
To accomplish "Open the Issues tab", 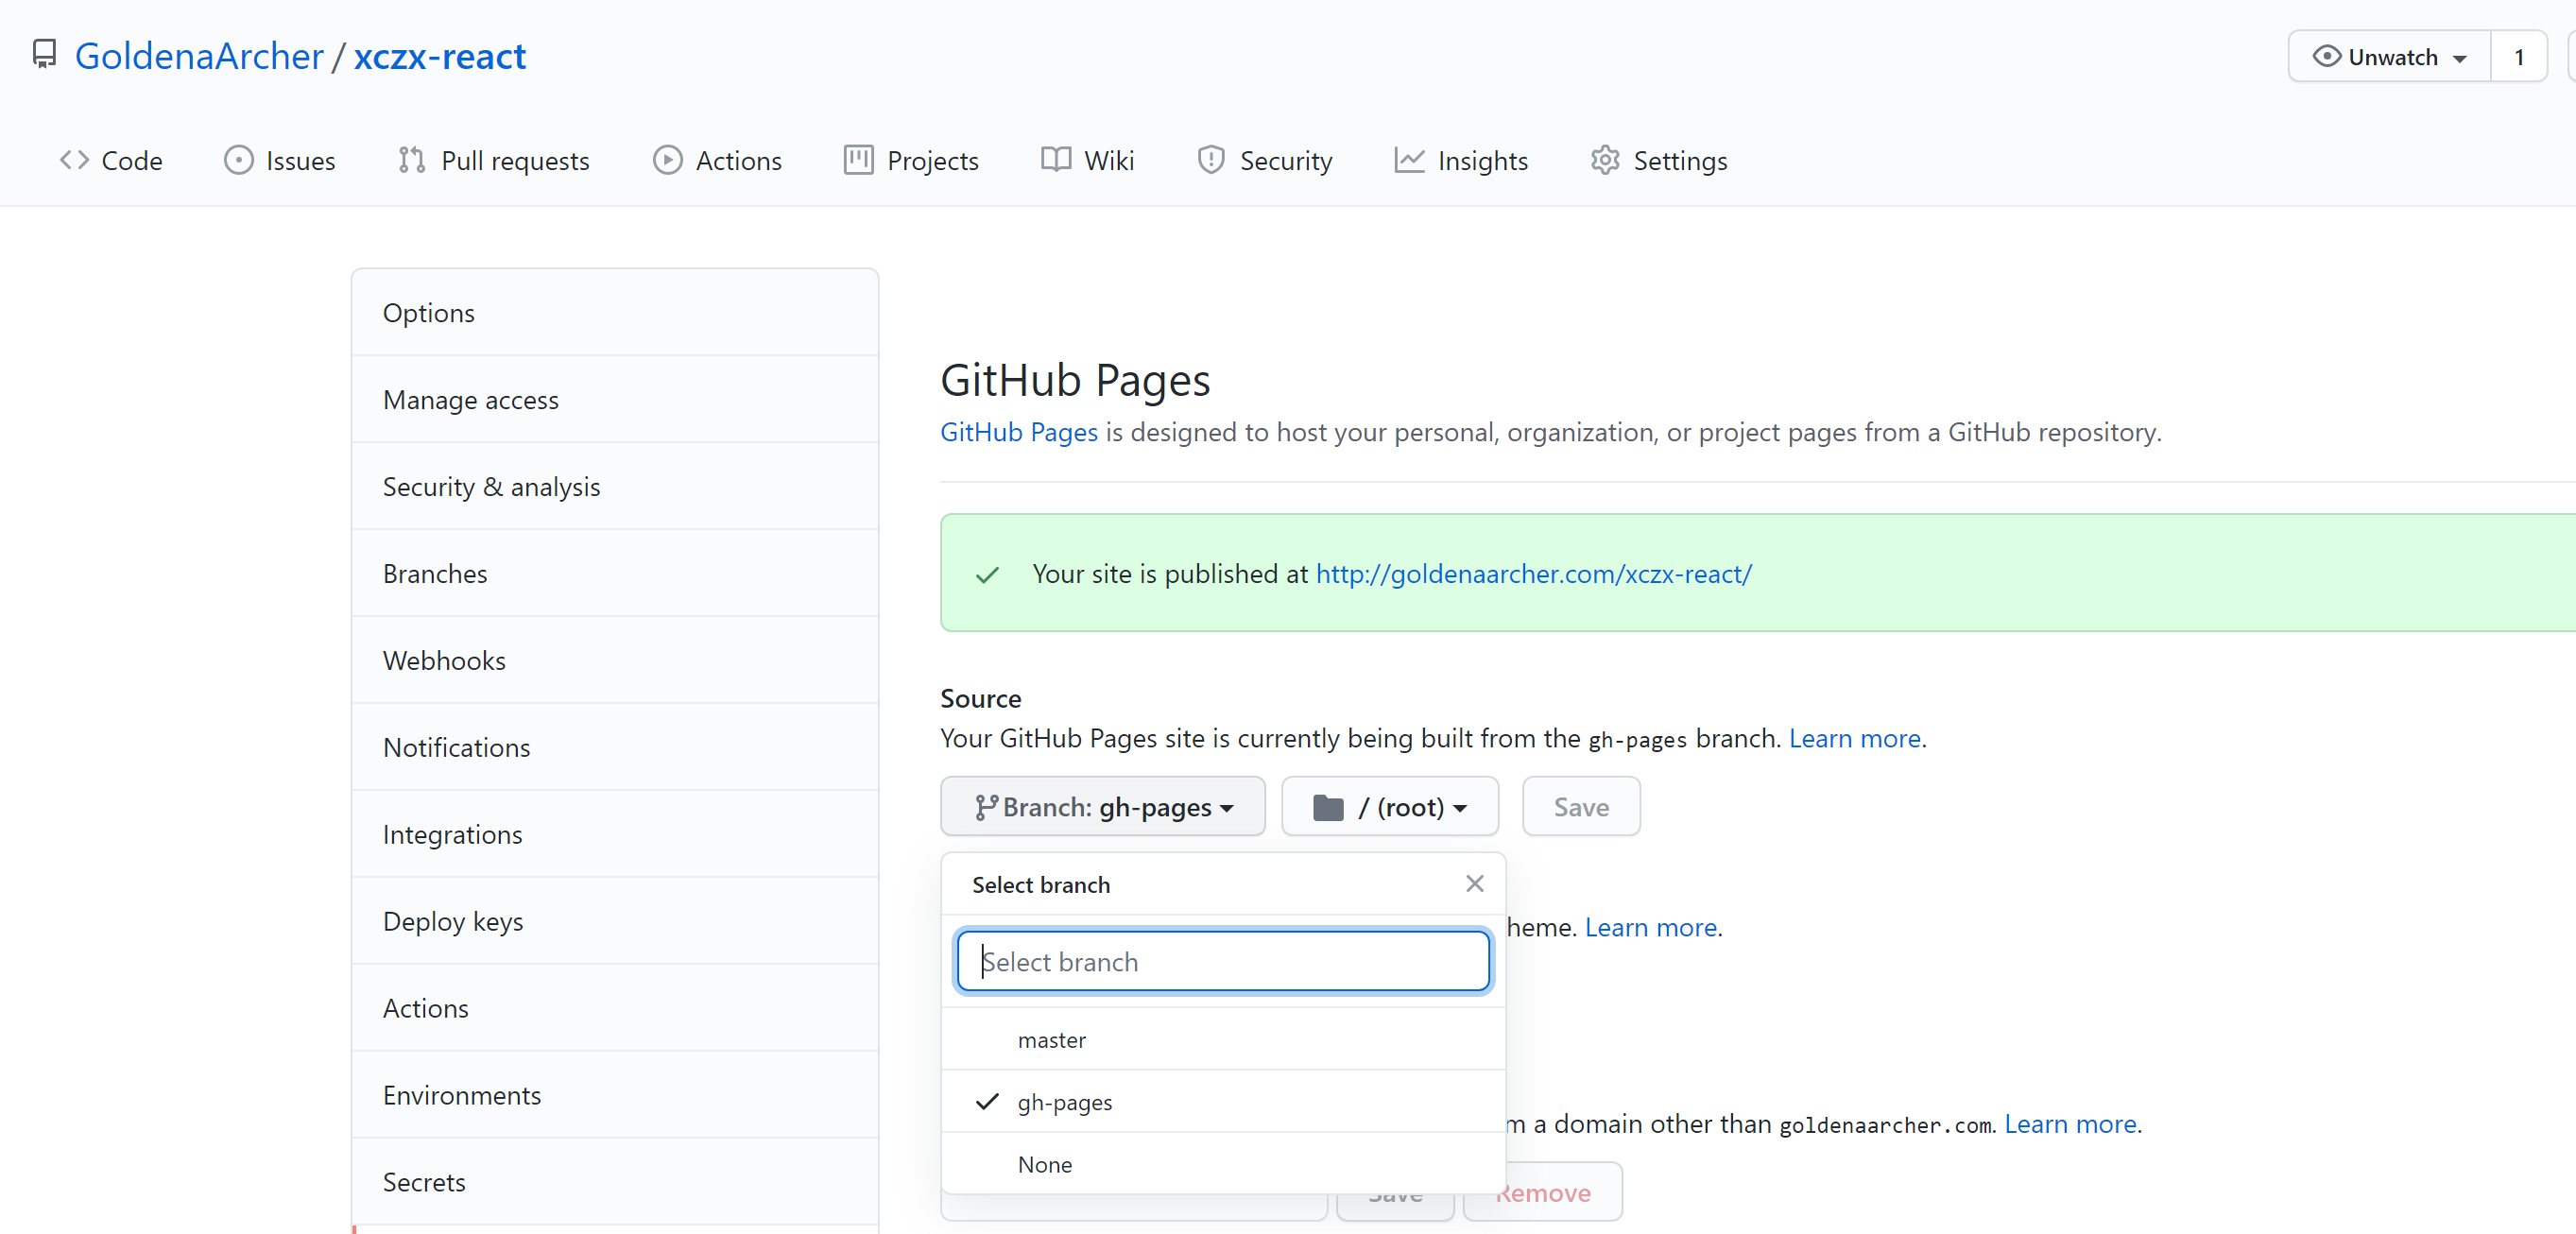I will pos(279,160).
